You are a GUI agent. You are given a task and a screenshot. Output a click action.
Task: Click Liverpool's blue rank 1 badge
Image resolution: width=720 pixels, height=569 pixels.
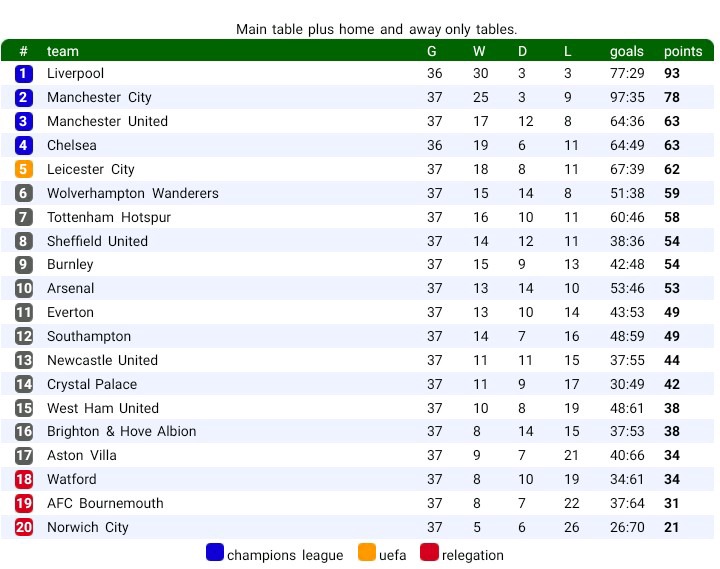pyautogui.click(x=24, y=74)
